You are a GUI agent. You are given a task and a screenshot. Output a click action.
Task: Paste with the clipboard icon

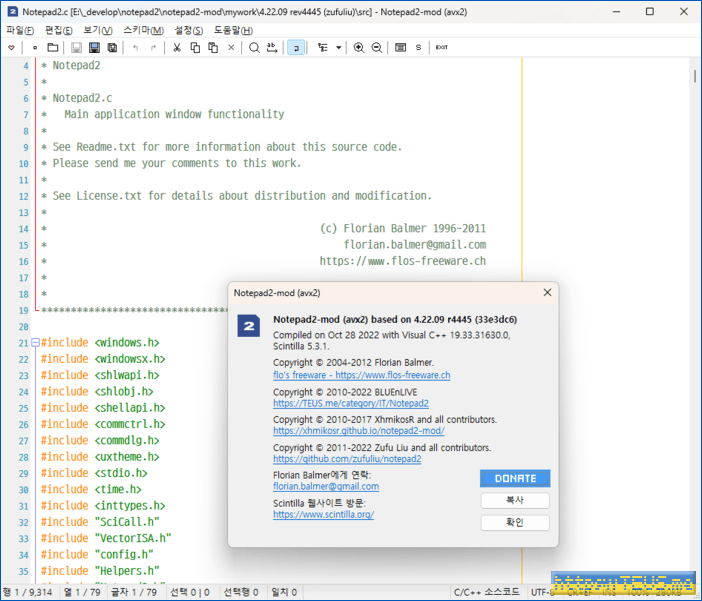point(213,47)
